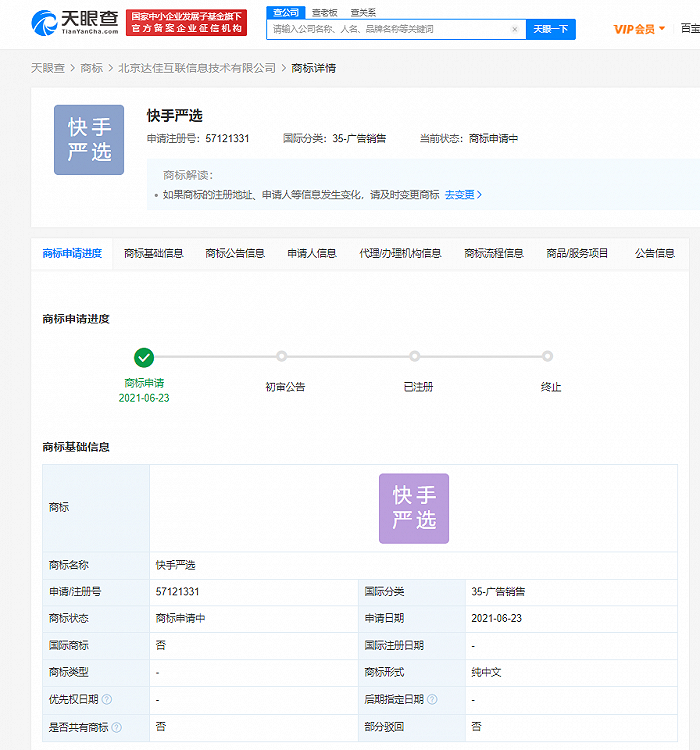The image size is (700, 750).
Task: Click the 纯中文 value in 商标形式 row
Action: 486,673
